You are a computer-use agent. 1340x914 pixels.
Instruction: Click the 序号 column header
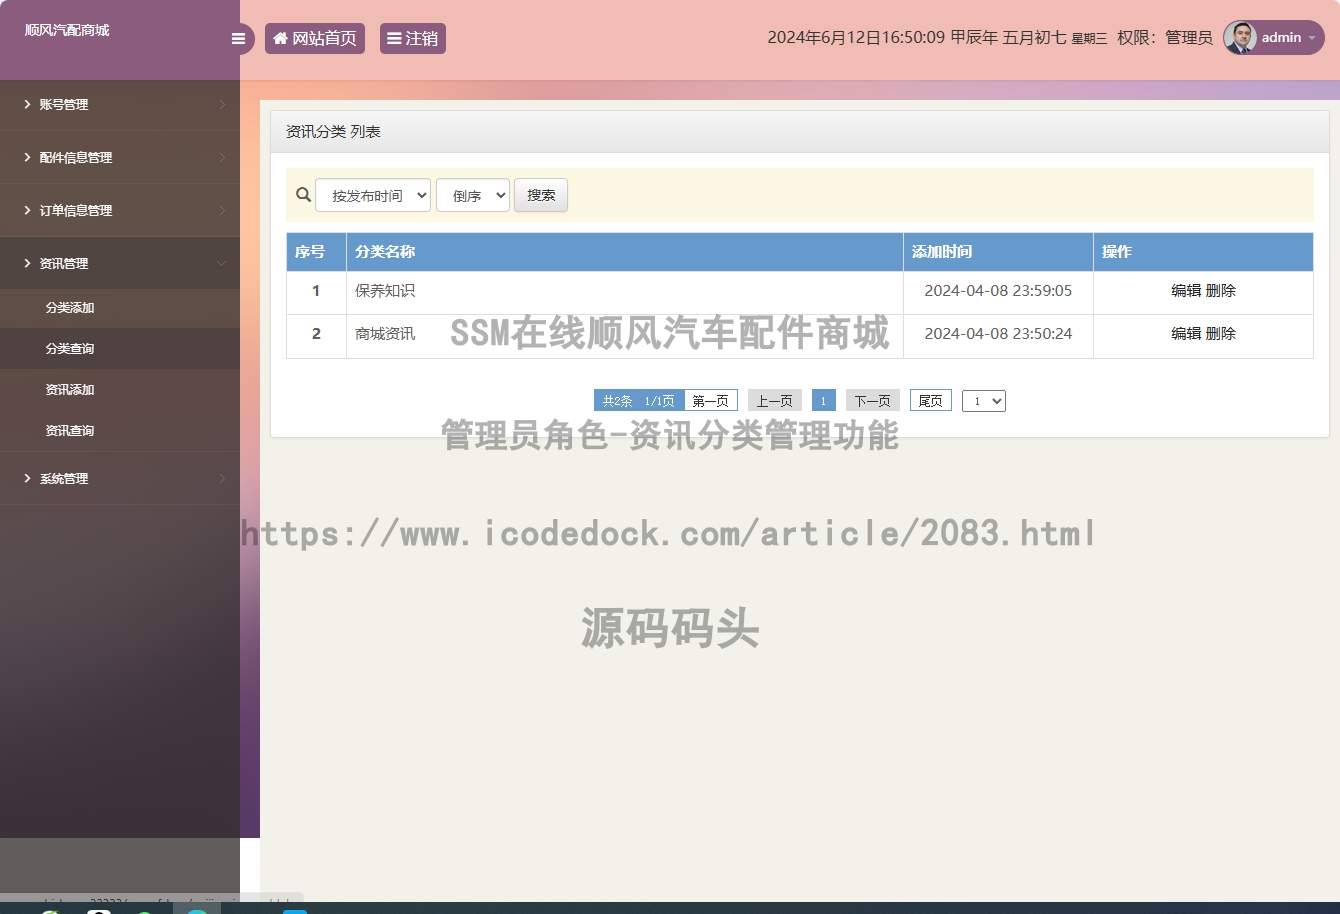(316, 252)
